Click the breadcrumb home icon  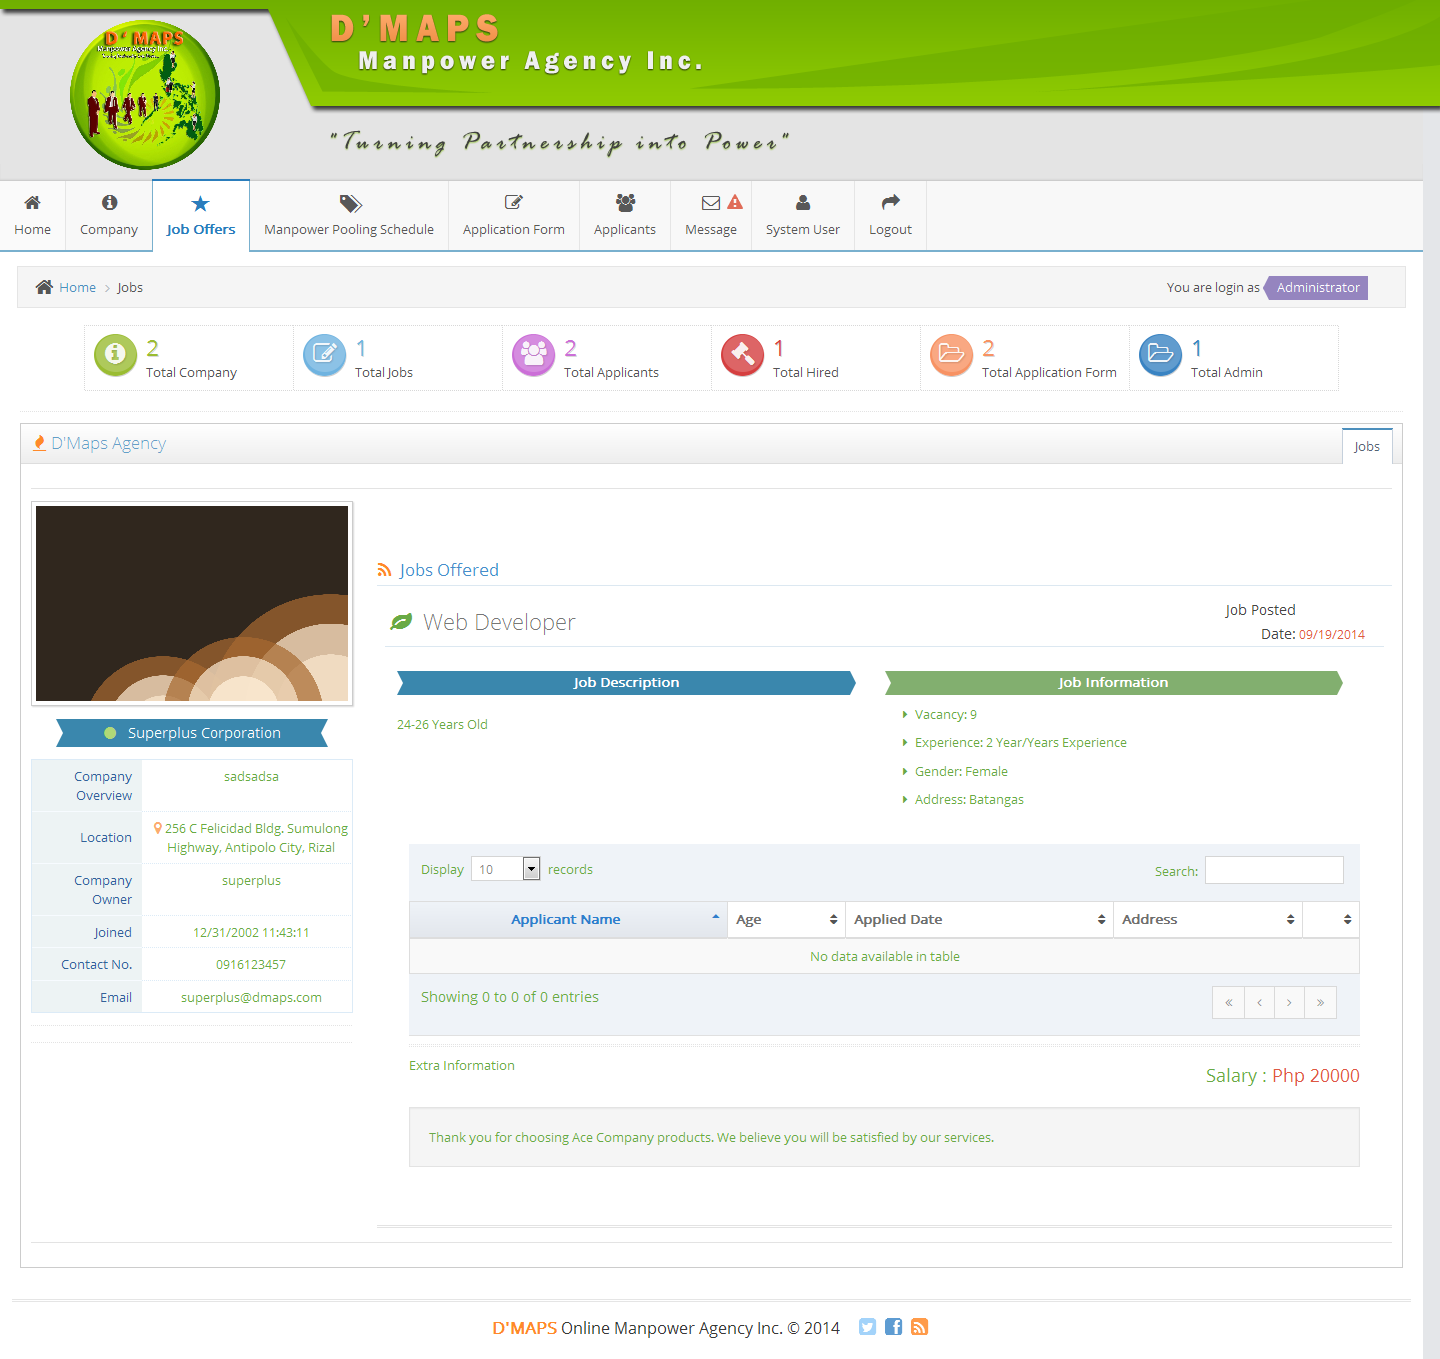point(44,287)
